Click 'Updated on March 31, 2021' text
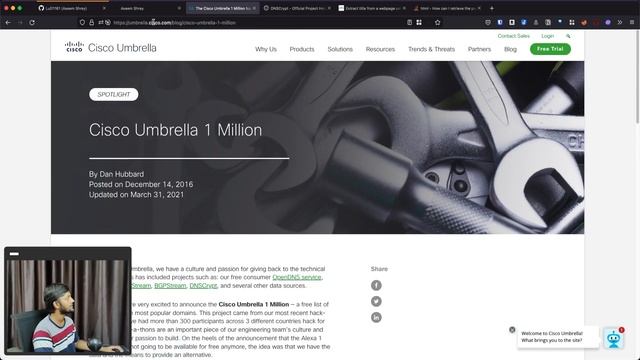 [x=136, y=195]
